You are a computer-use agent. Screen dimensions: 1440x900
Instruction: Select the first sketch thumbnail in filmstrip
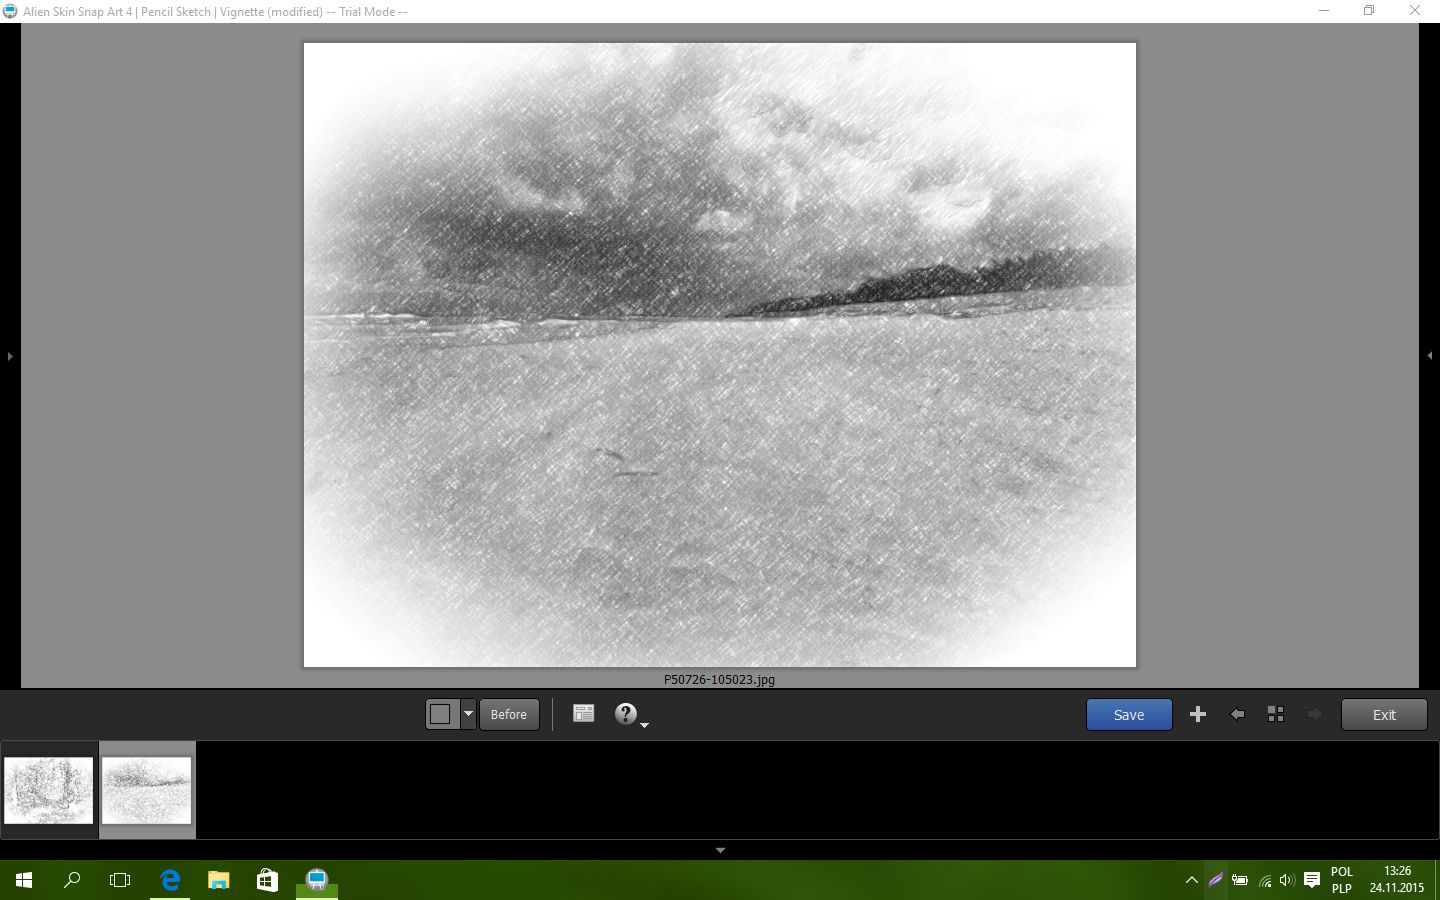pyautogui.click(x=48, y=790)
